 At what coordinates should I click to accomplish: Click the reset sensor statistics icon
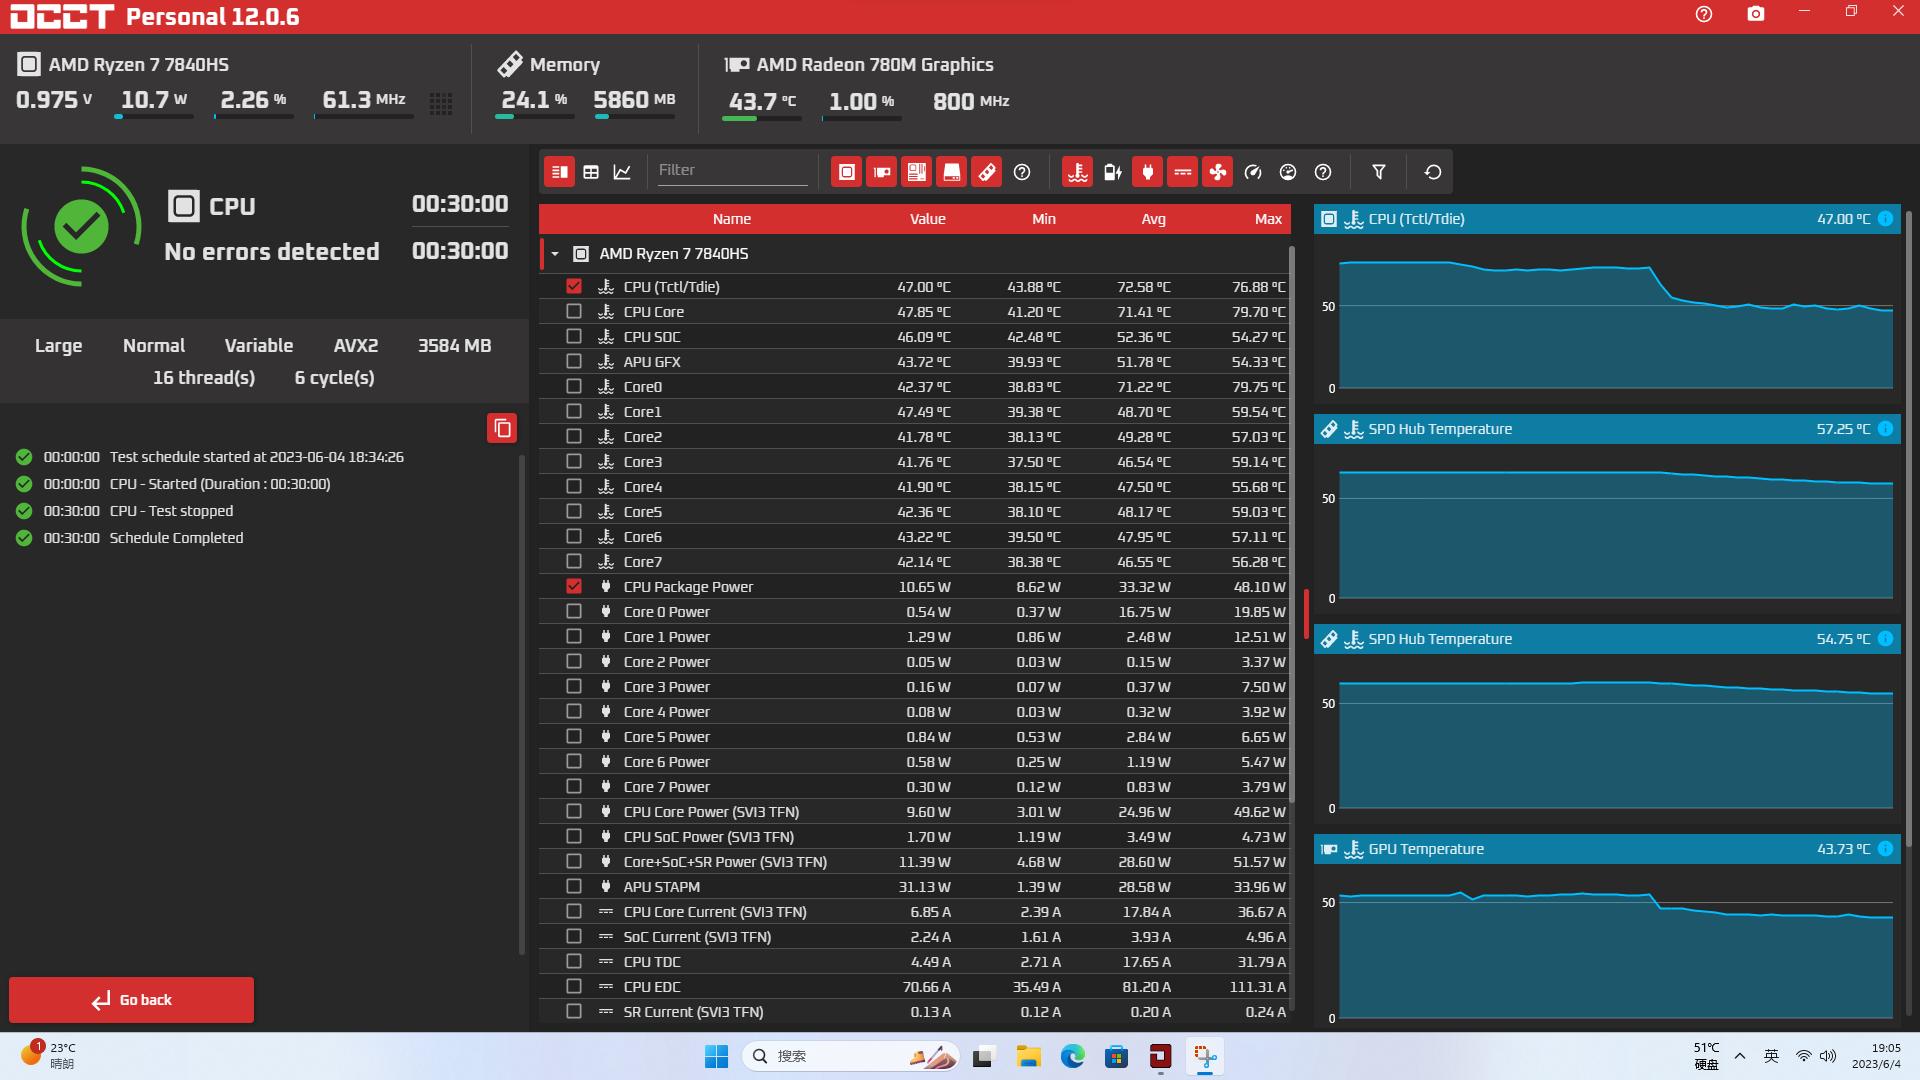pyautogui.click(x=1432, y=172)
